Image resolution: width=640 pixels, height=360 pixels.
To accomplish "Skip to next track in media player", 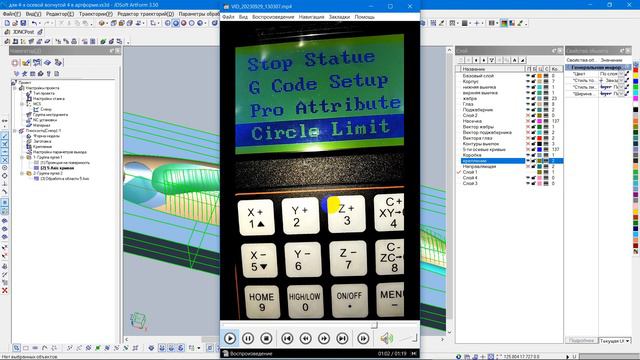I will (342, 338).
